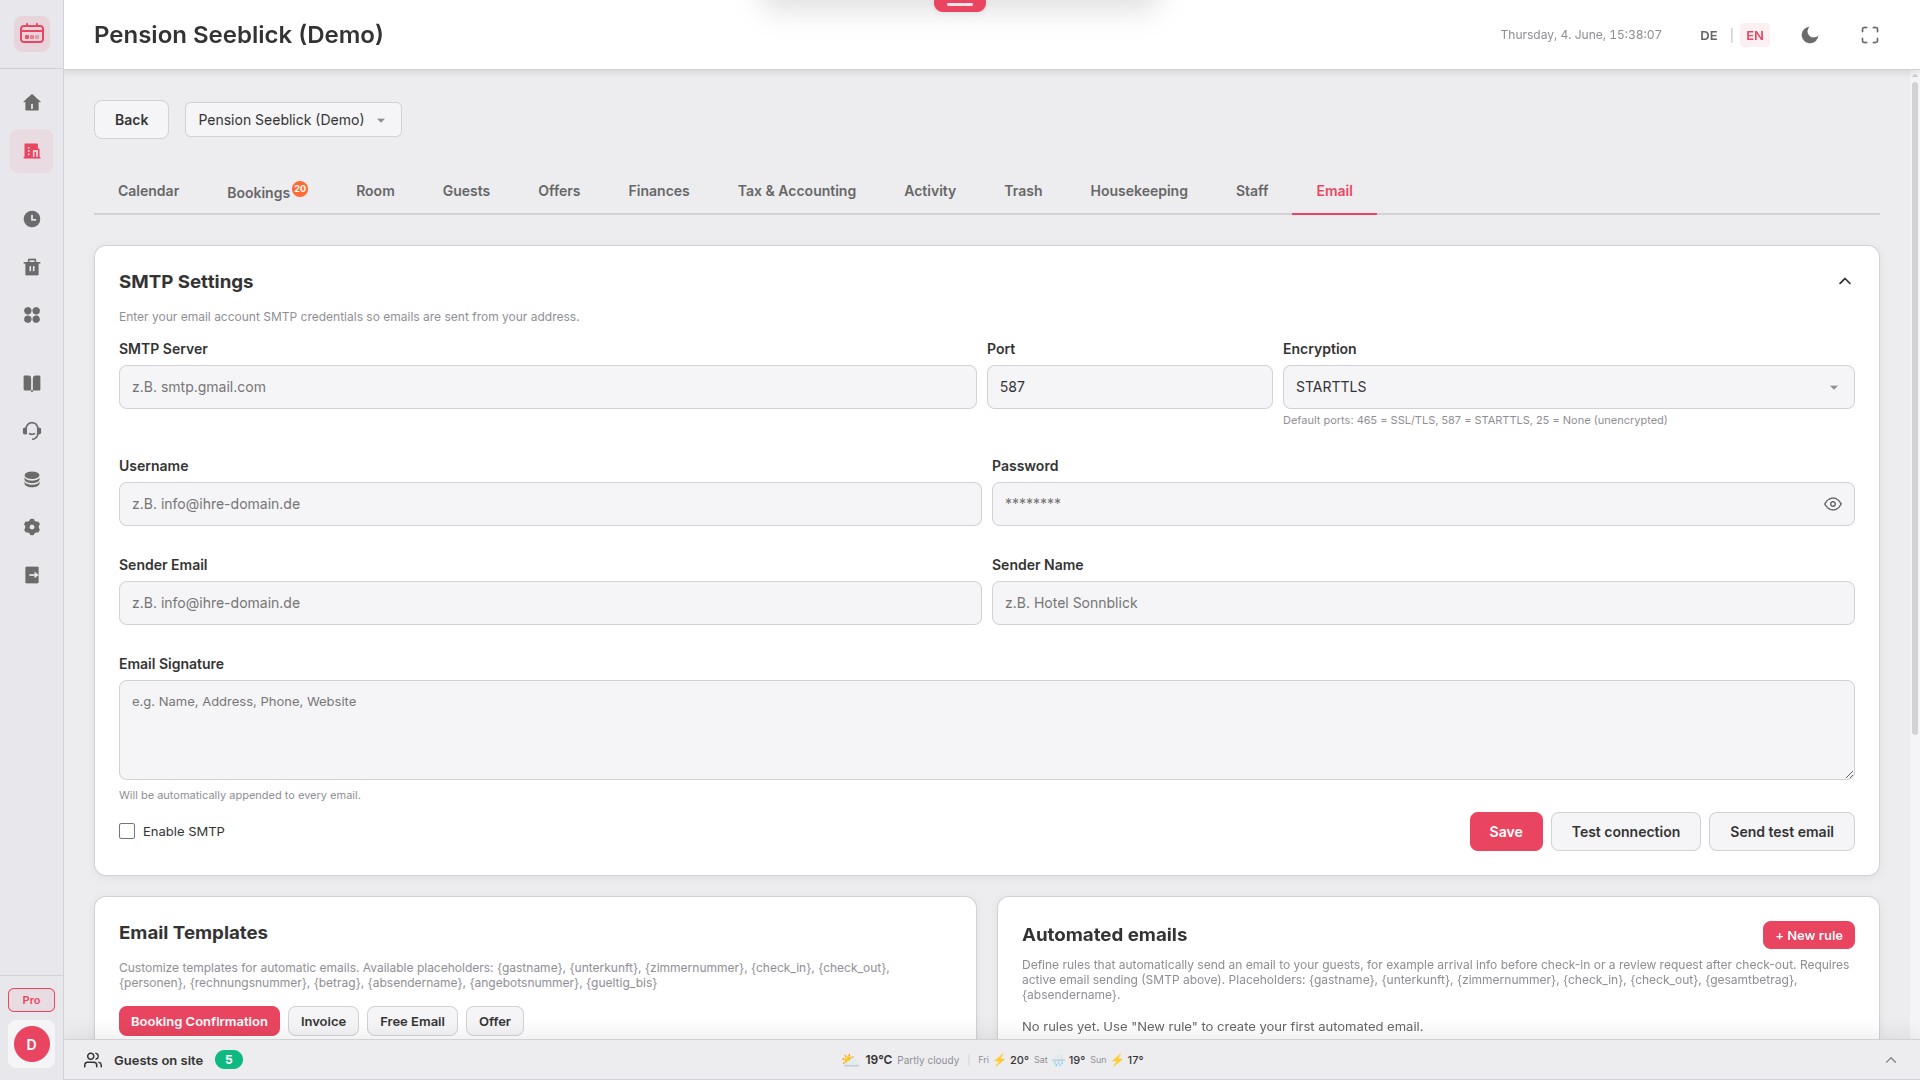The height and width of the screenshot is (1080, 1920).
Task: Open the home icon in sidebar
Action: click(x=32, y=103)
